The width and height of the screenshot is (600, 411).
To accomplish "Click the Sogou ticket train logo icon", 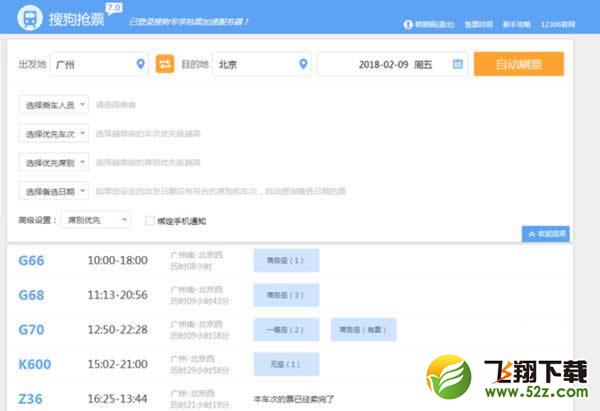I will coord(30,18).
